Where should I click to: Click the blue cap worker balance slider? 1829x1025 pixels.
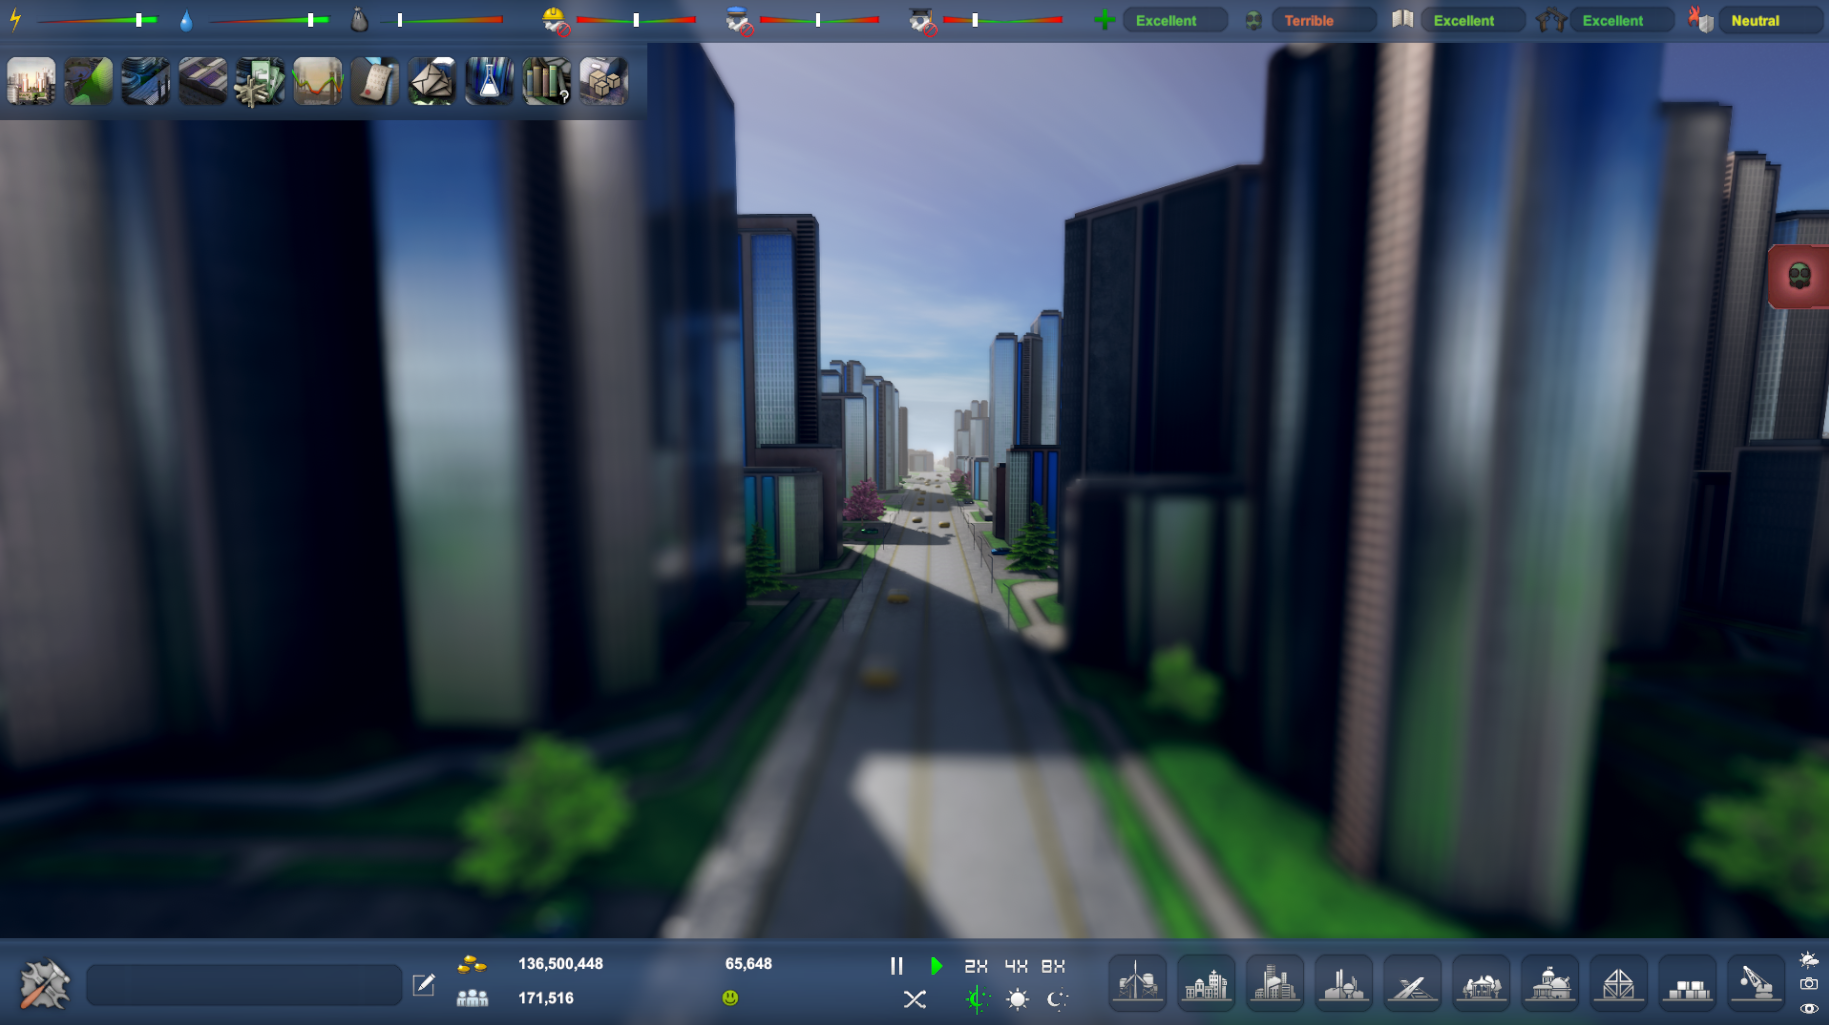coord(819,20)
